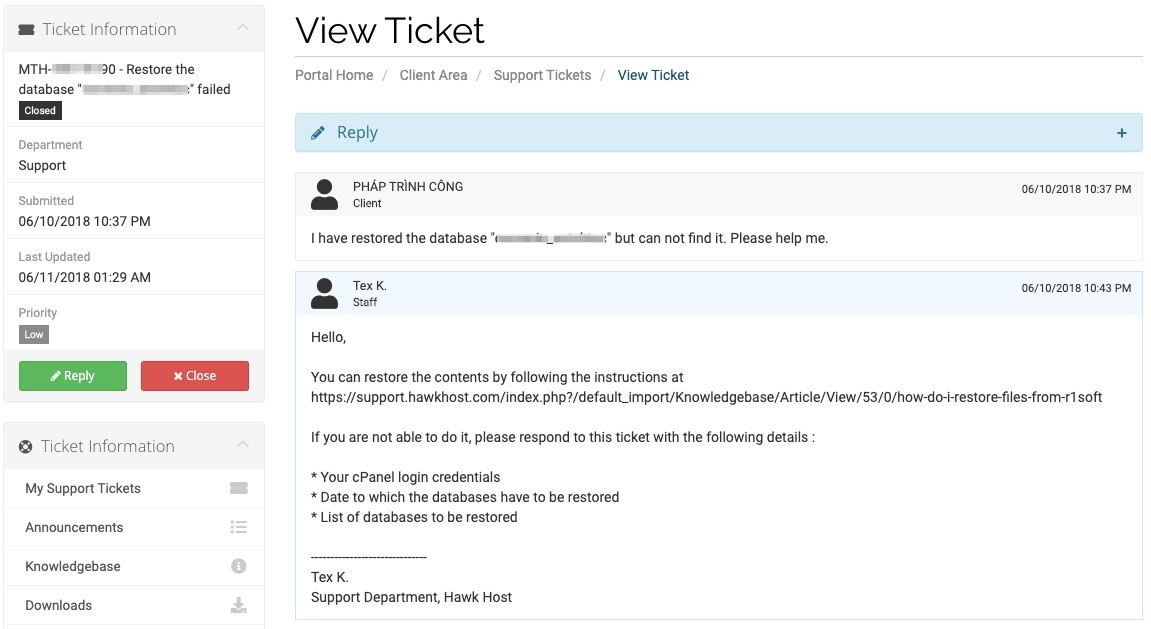Screen dimensions: 1151x629
Task: Click the staff avatar of Tex K.
Action: pyautogui.click(x=324, y=294)
